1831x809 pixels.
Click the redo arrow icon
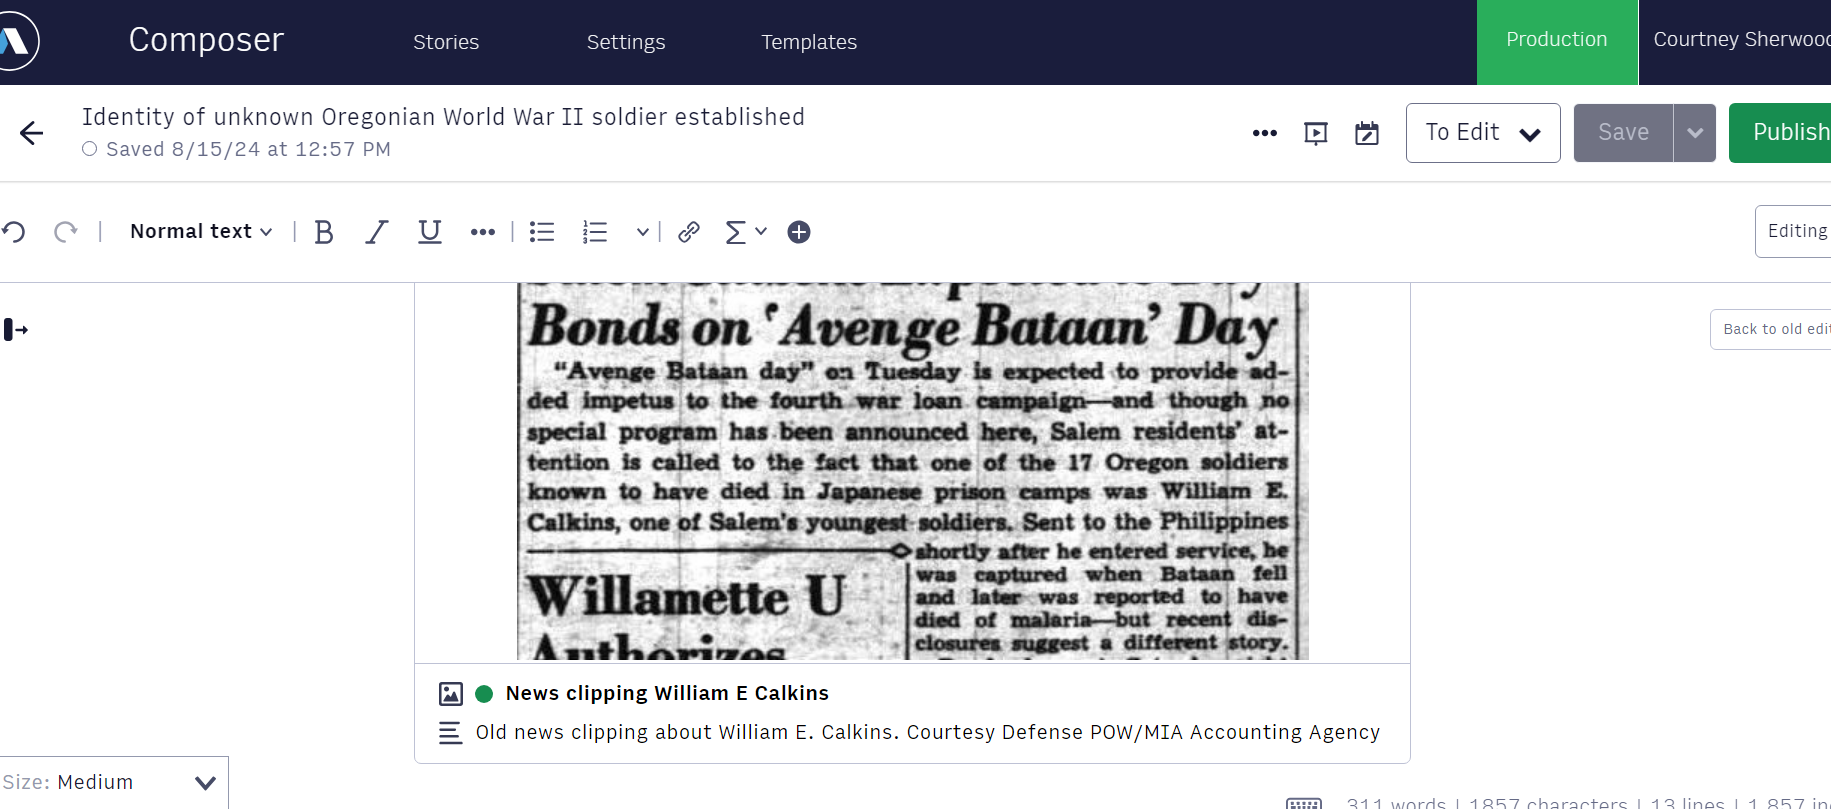pos(66,232)
